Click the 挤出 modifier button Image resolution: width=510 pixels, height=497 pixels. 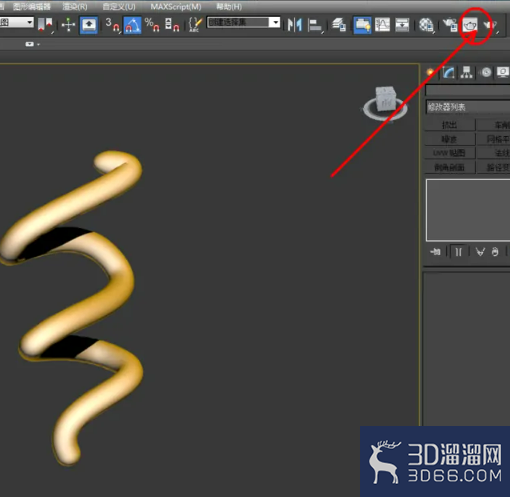point(450,125)
